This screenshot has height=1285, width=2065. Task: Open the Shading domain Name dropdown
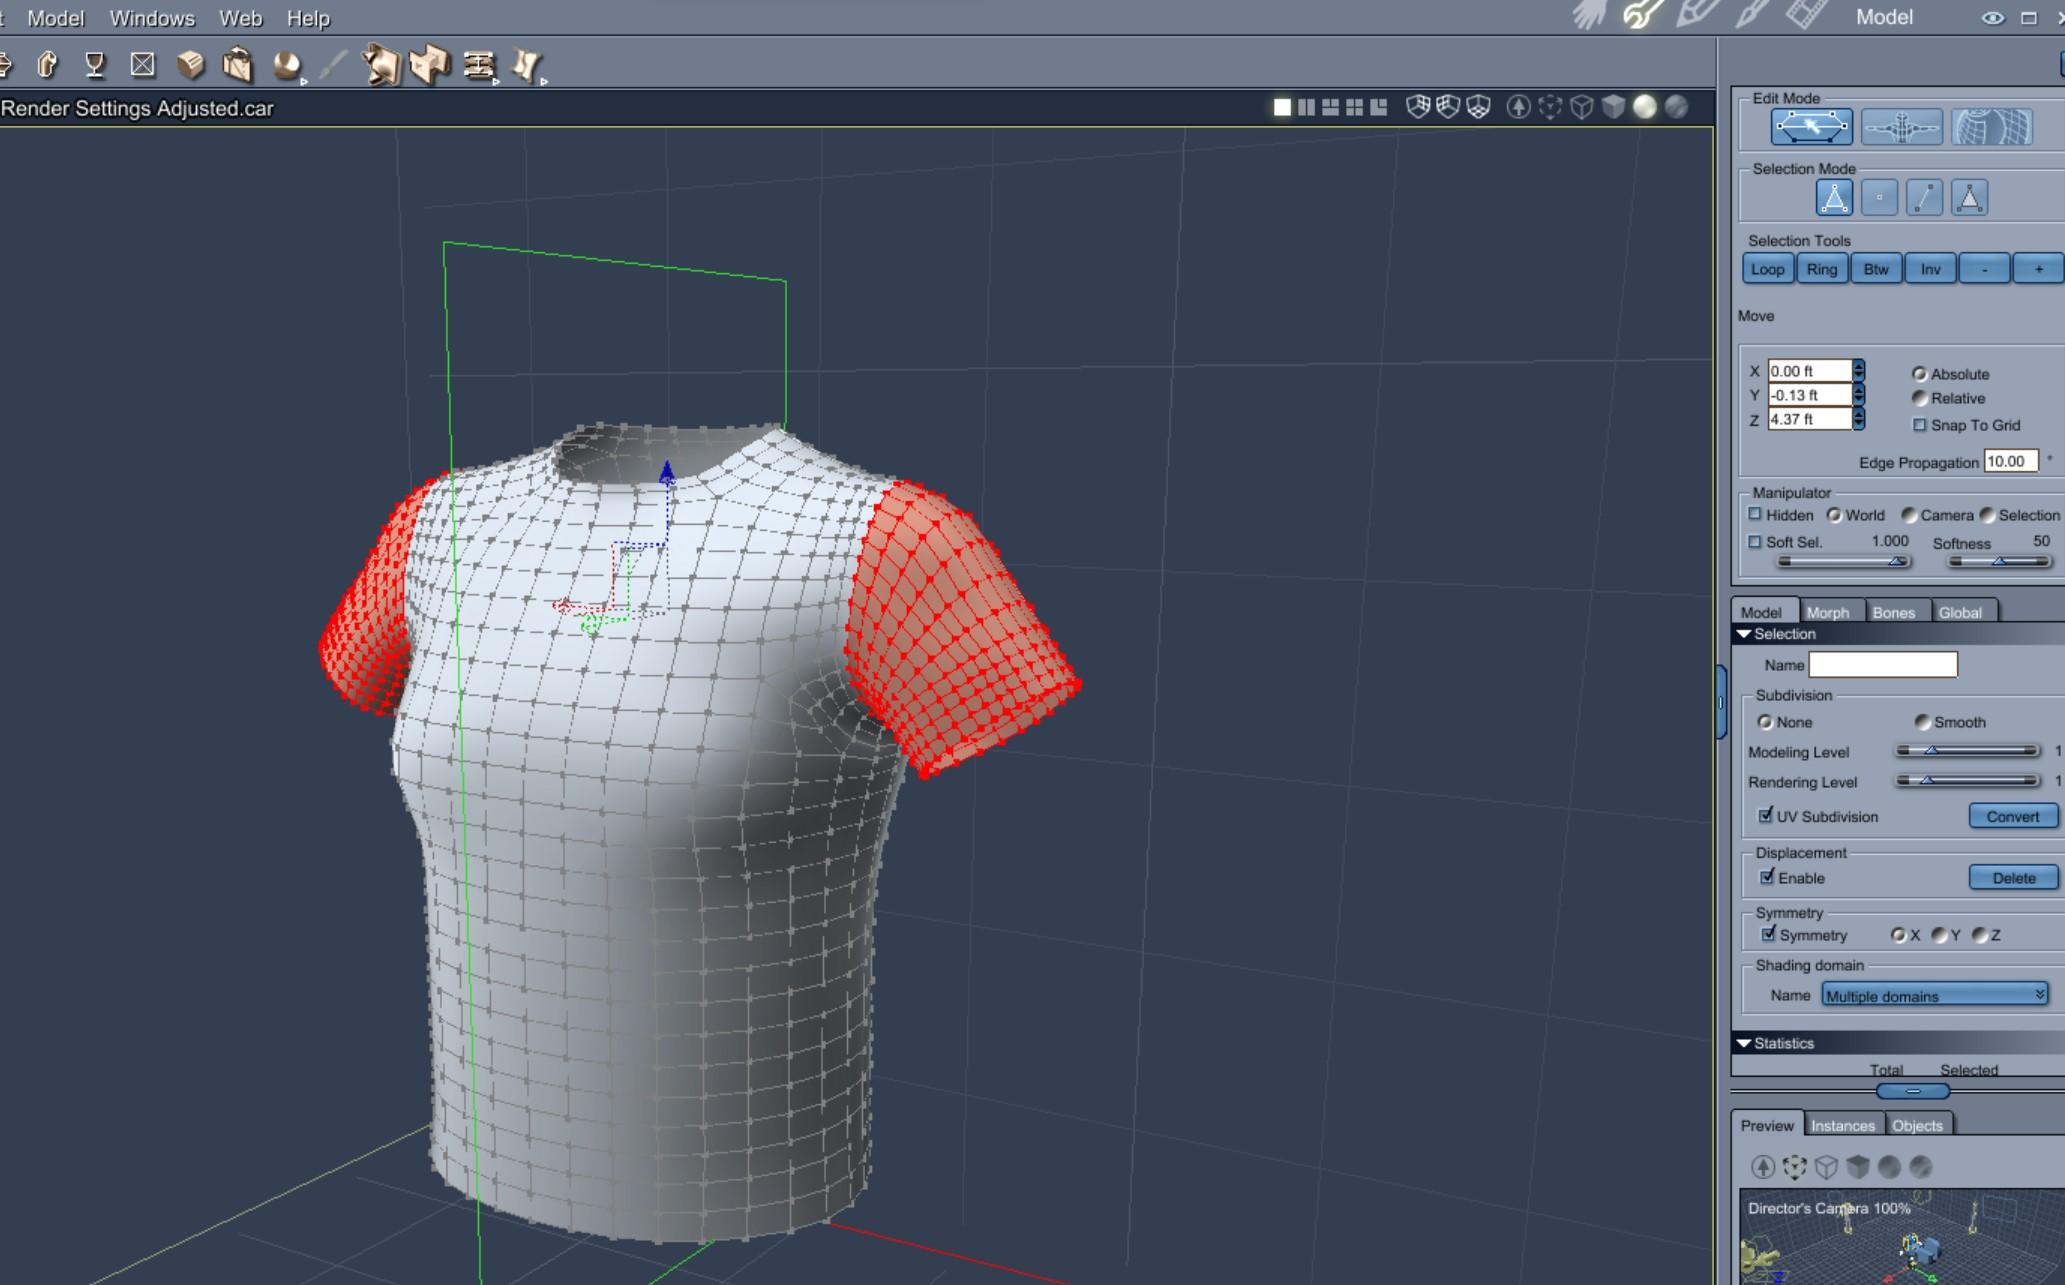tap(1934, 995)
